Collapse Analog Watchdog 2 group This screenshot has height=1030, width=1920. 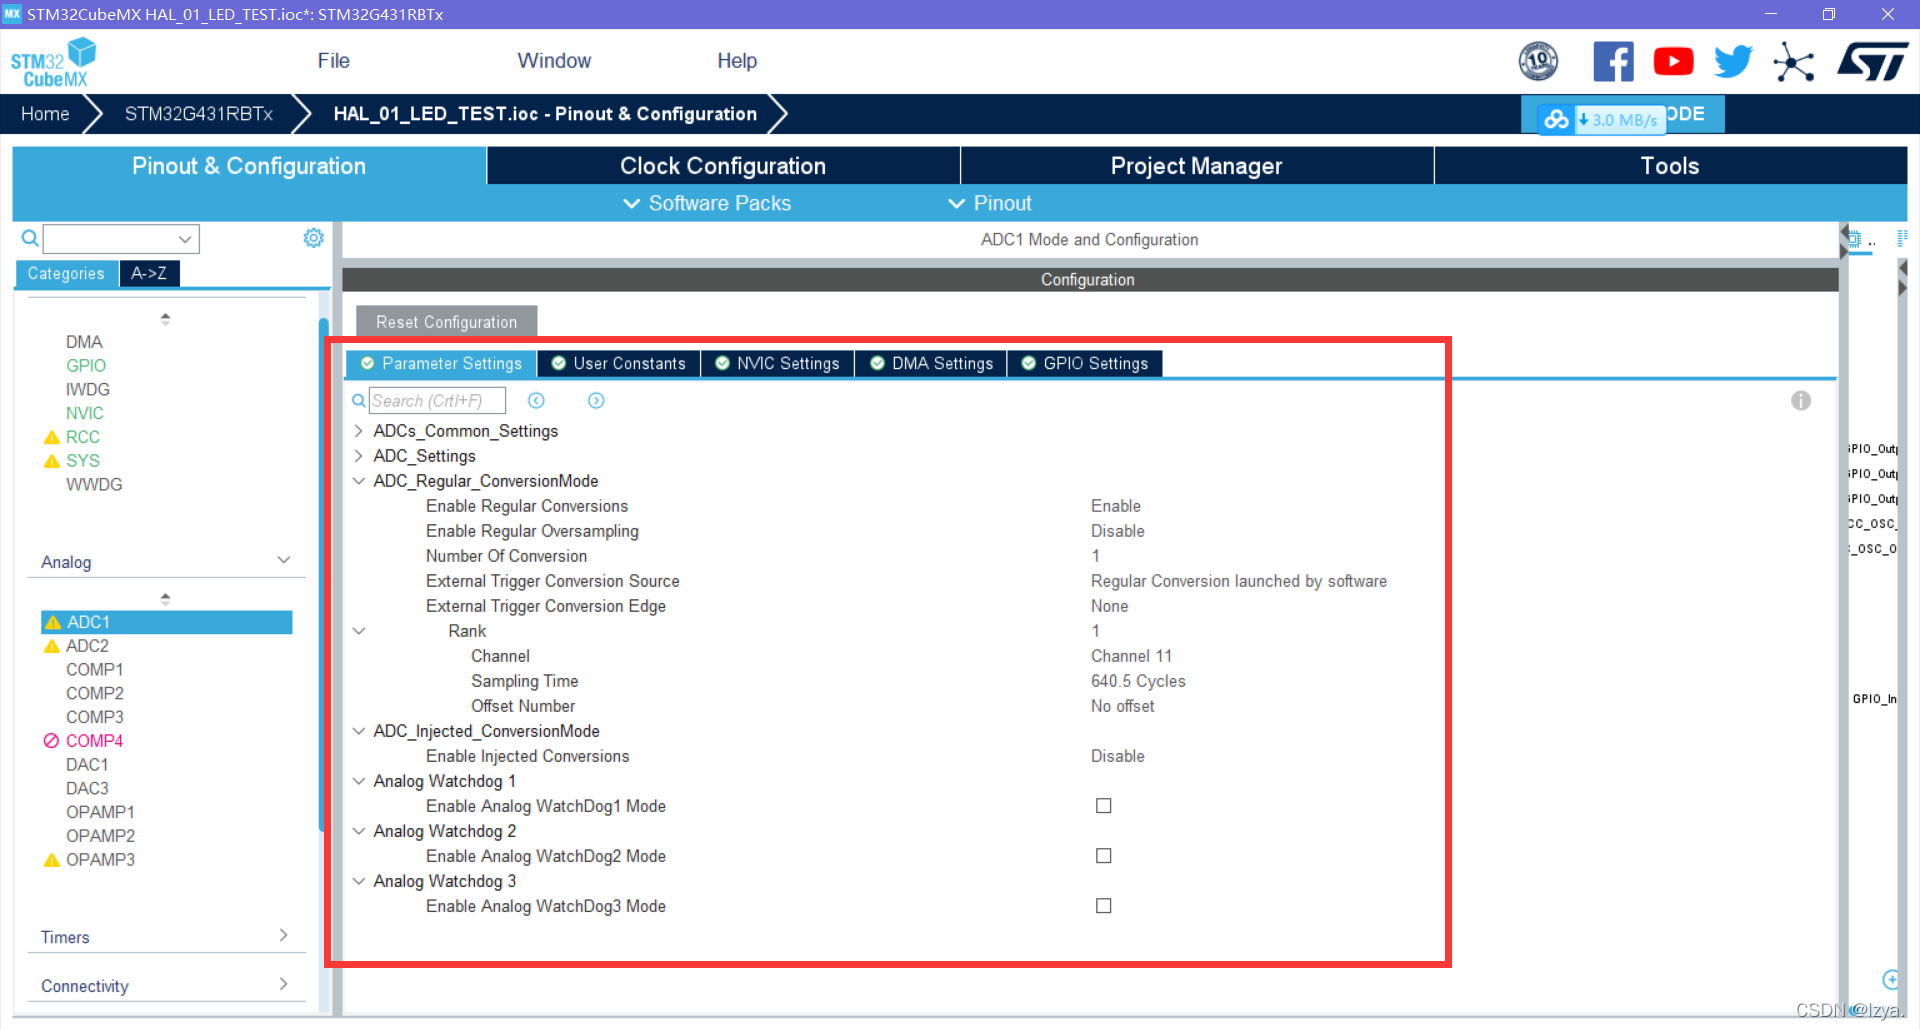[359, 831]
